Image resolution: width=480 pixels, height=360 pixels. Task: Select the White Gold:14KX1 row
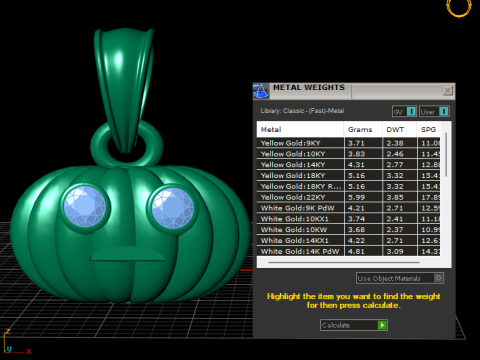point(348,240)
